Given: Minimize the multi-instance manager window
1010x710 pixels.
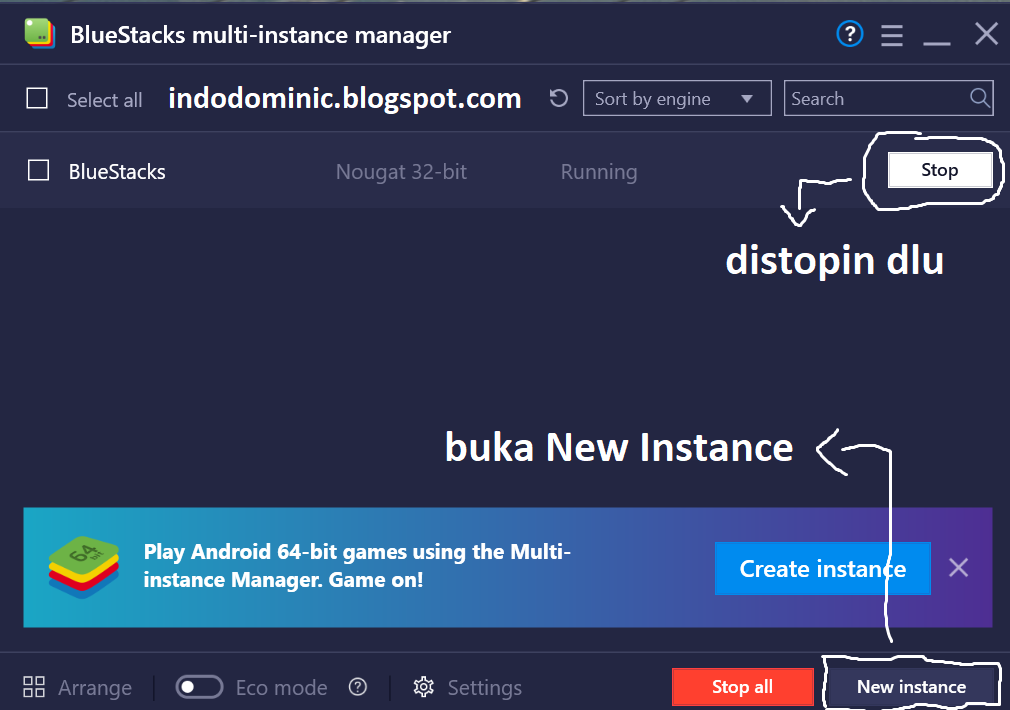Looking at the screenshot, I should pos(937,43).
